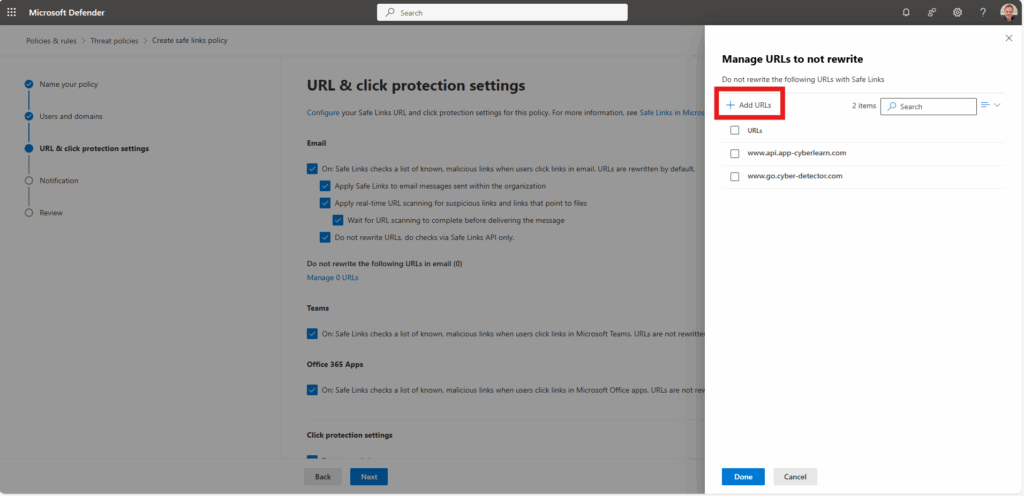This screenshot has width=1024, height=496.
Task: Open the Safe Links in Microsoft link
Action: click(x=671, y=113)
